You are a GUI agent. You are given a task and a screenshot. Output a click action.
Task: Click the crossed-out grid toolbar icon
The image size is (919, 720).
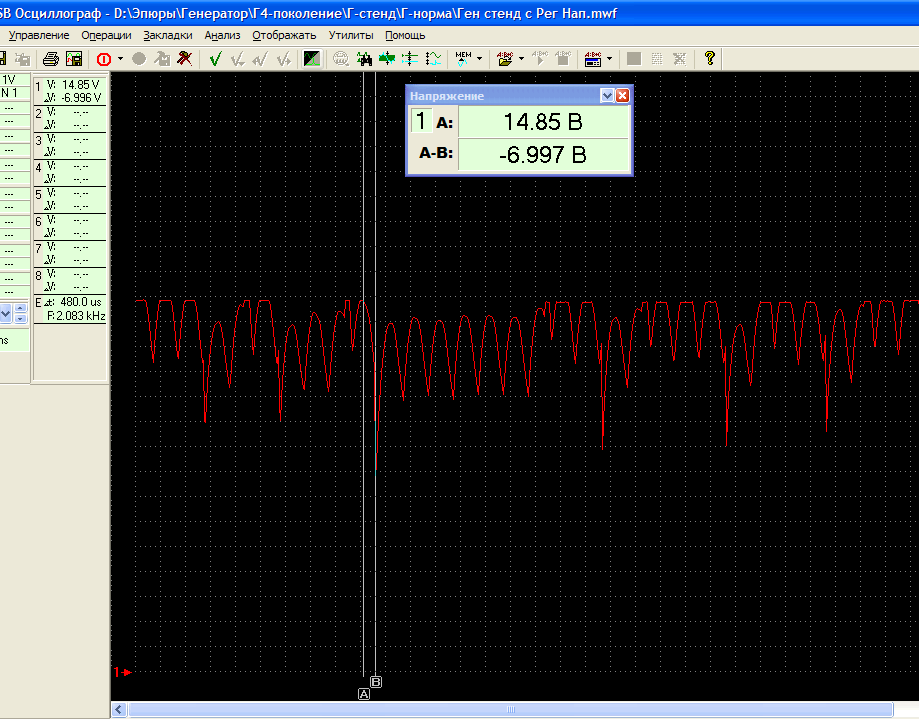[679, 59]
